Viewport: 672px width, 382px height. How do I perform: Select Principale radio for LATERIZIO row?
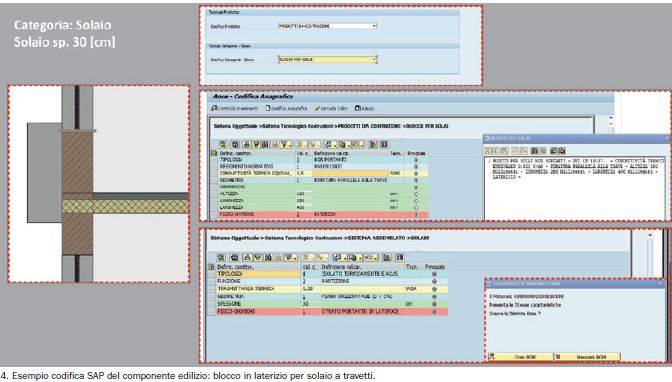point(416,214)
